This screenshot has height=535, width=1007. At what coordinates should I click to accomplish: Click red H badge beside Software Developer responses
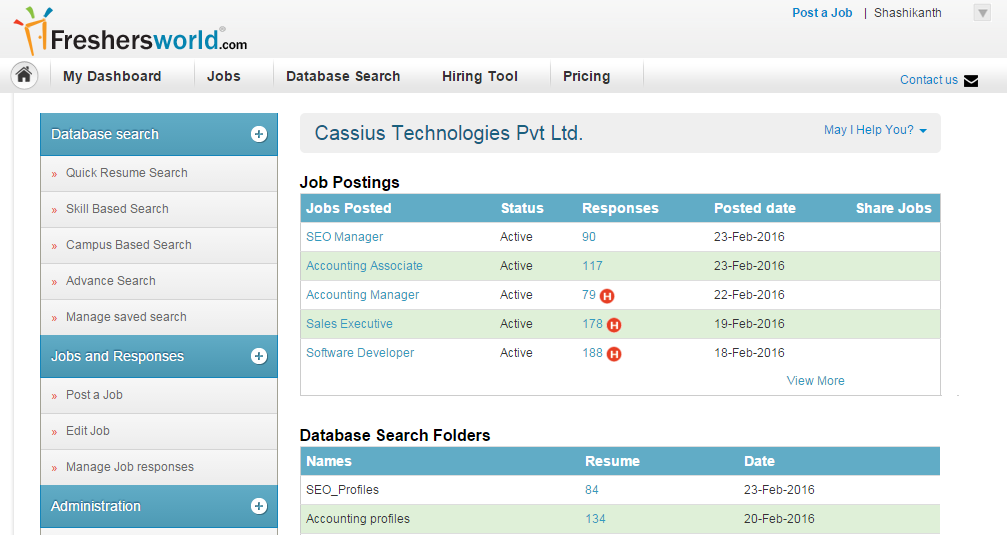click(614, 354)
